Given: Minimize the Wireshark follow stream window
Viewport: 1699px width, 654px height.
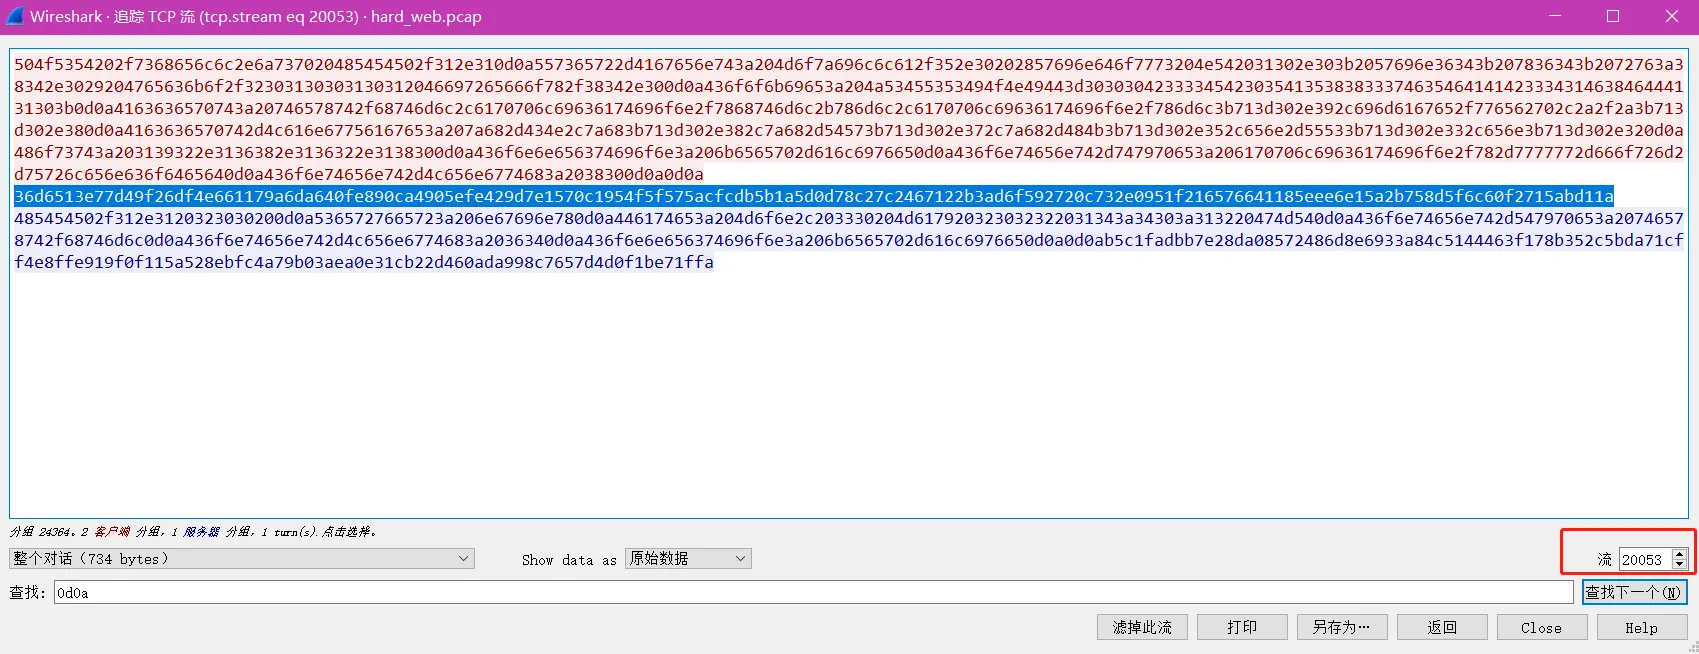Looking at the screenshot, I should (1555, 16).
